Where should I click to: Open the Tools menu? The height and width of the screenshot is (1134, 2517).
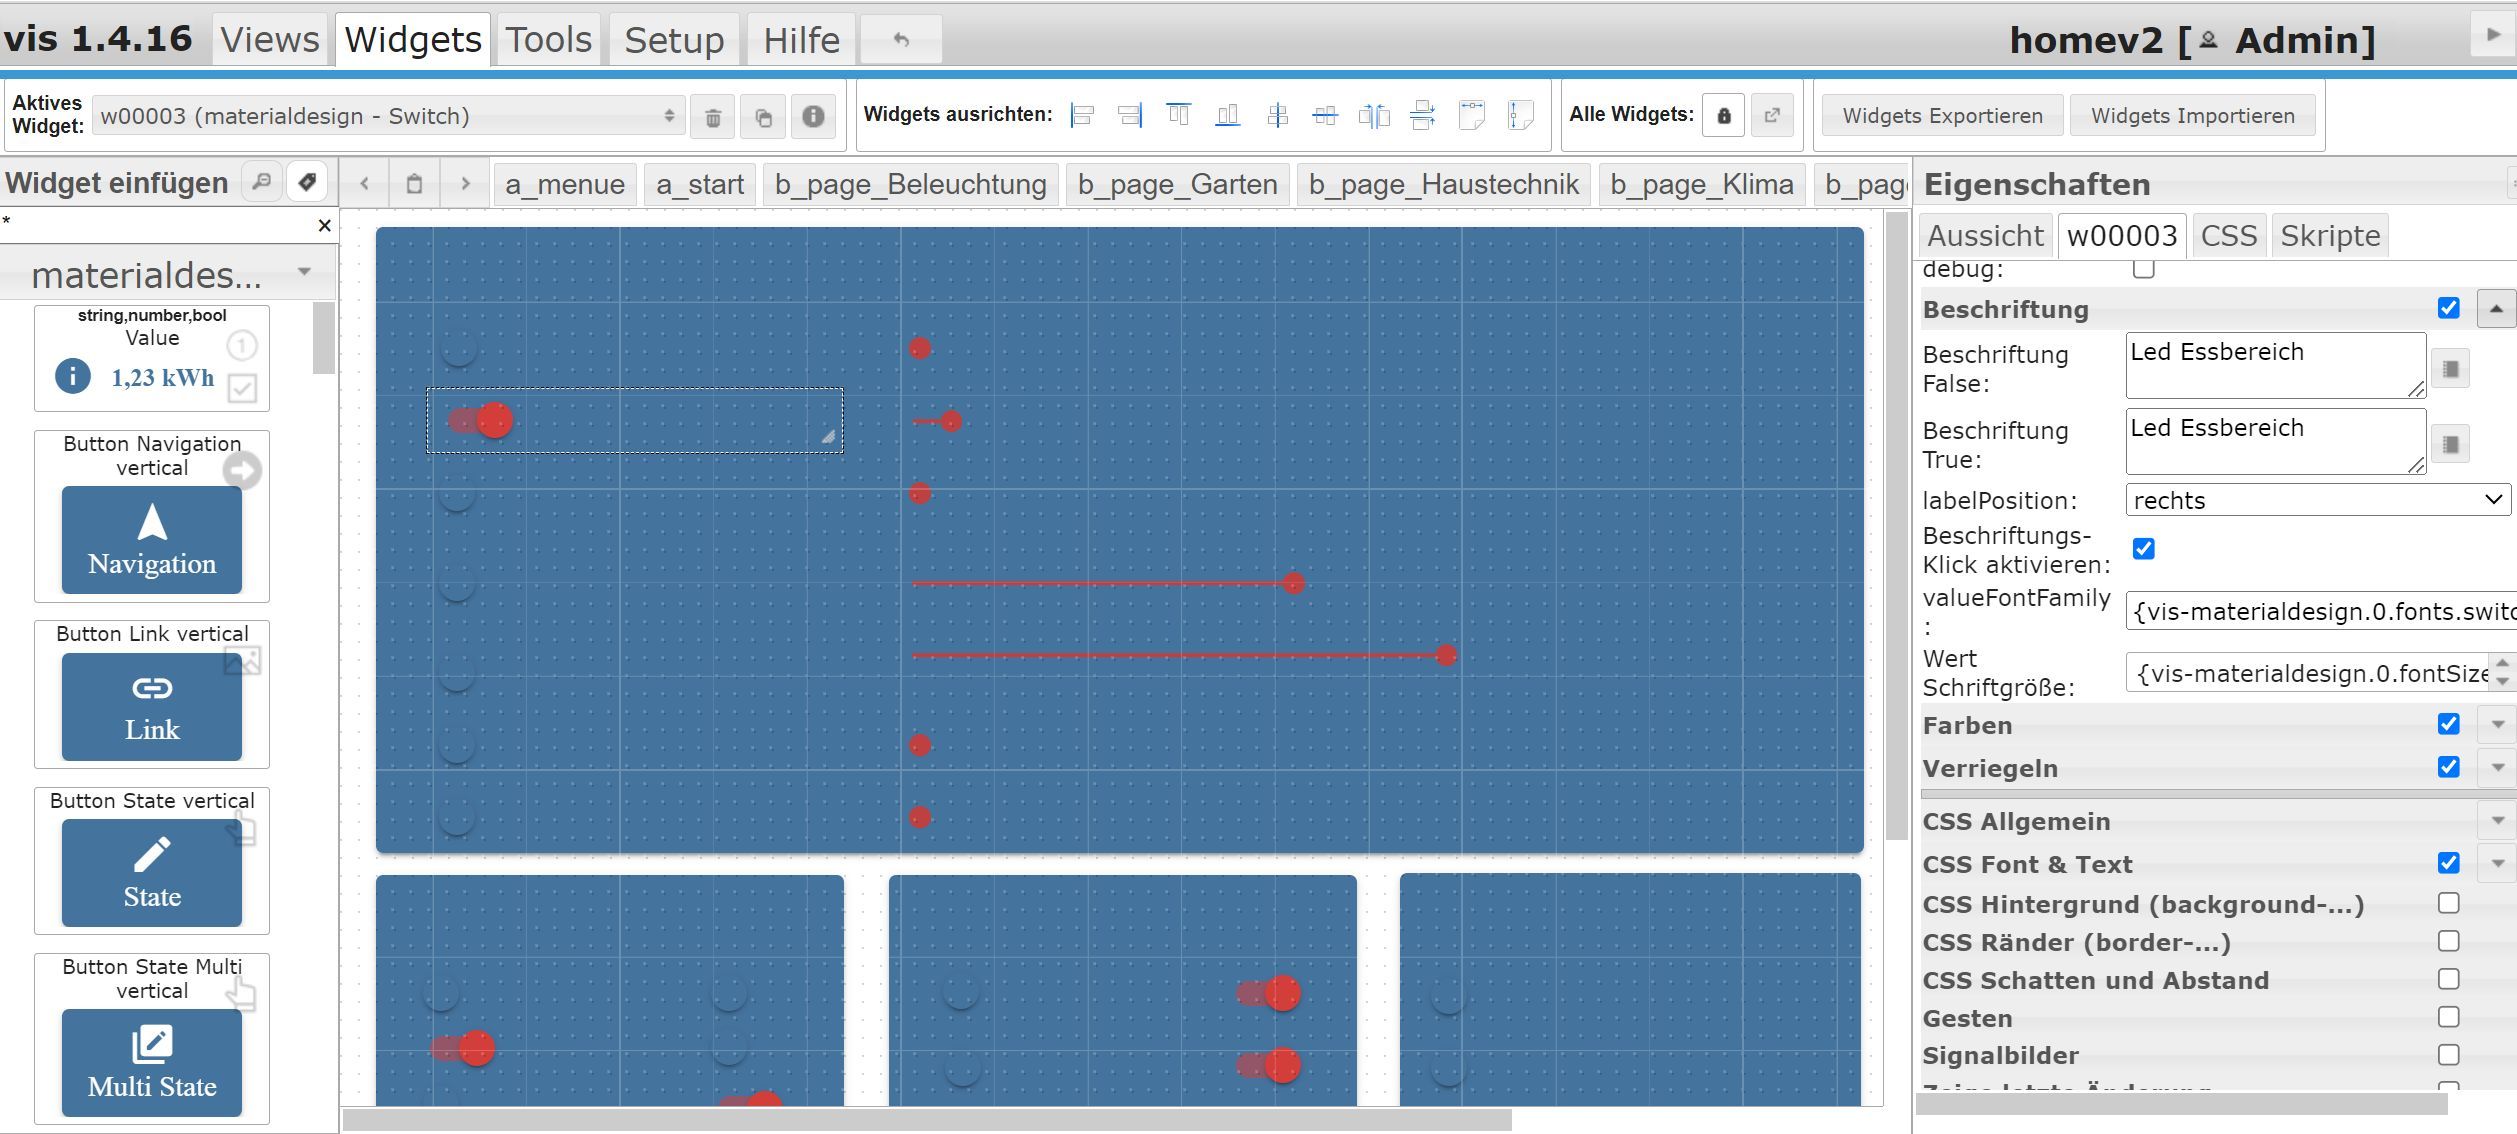coord(548,40)
